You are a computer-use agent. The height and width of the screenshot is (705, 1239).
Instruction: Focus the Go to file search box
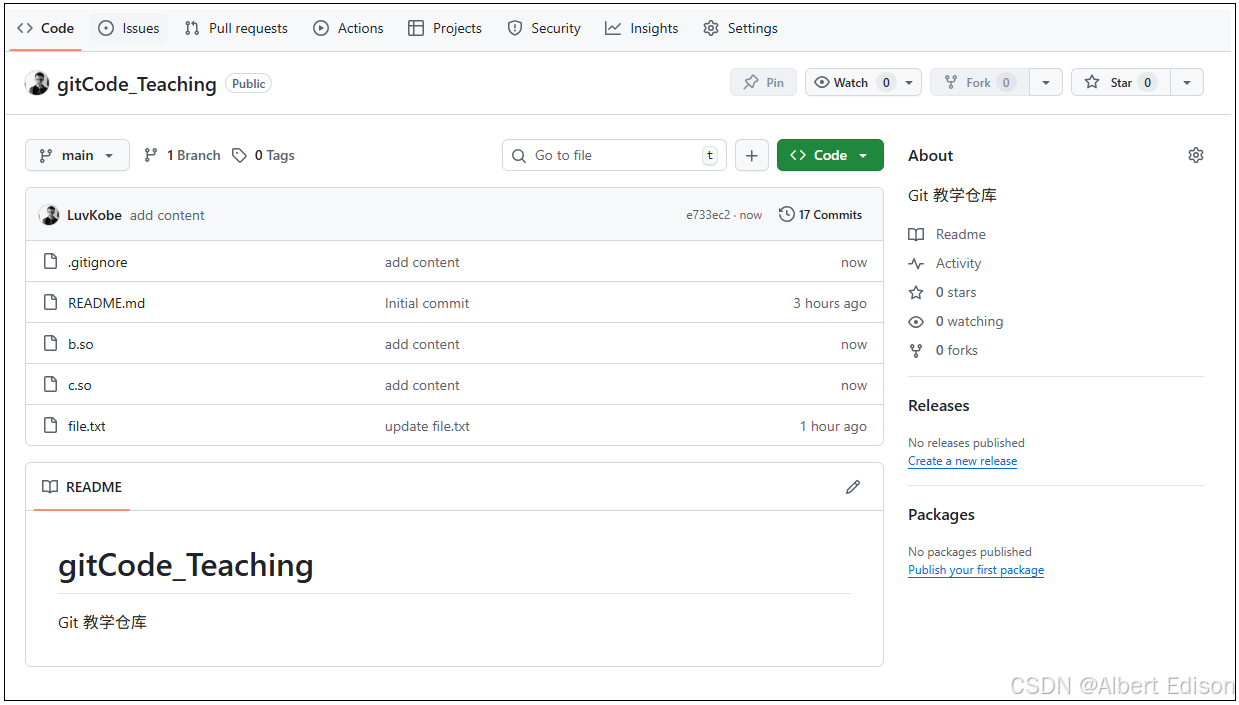click(614, 155)
